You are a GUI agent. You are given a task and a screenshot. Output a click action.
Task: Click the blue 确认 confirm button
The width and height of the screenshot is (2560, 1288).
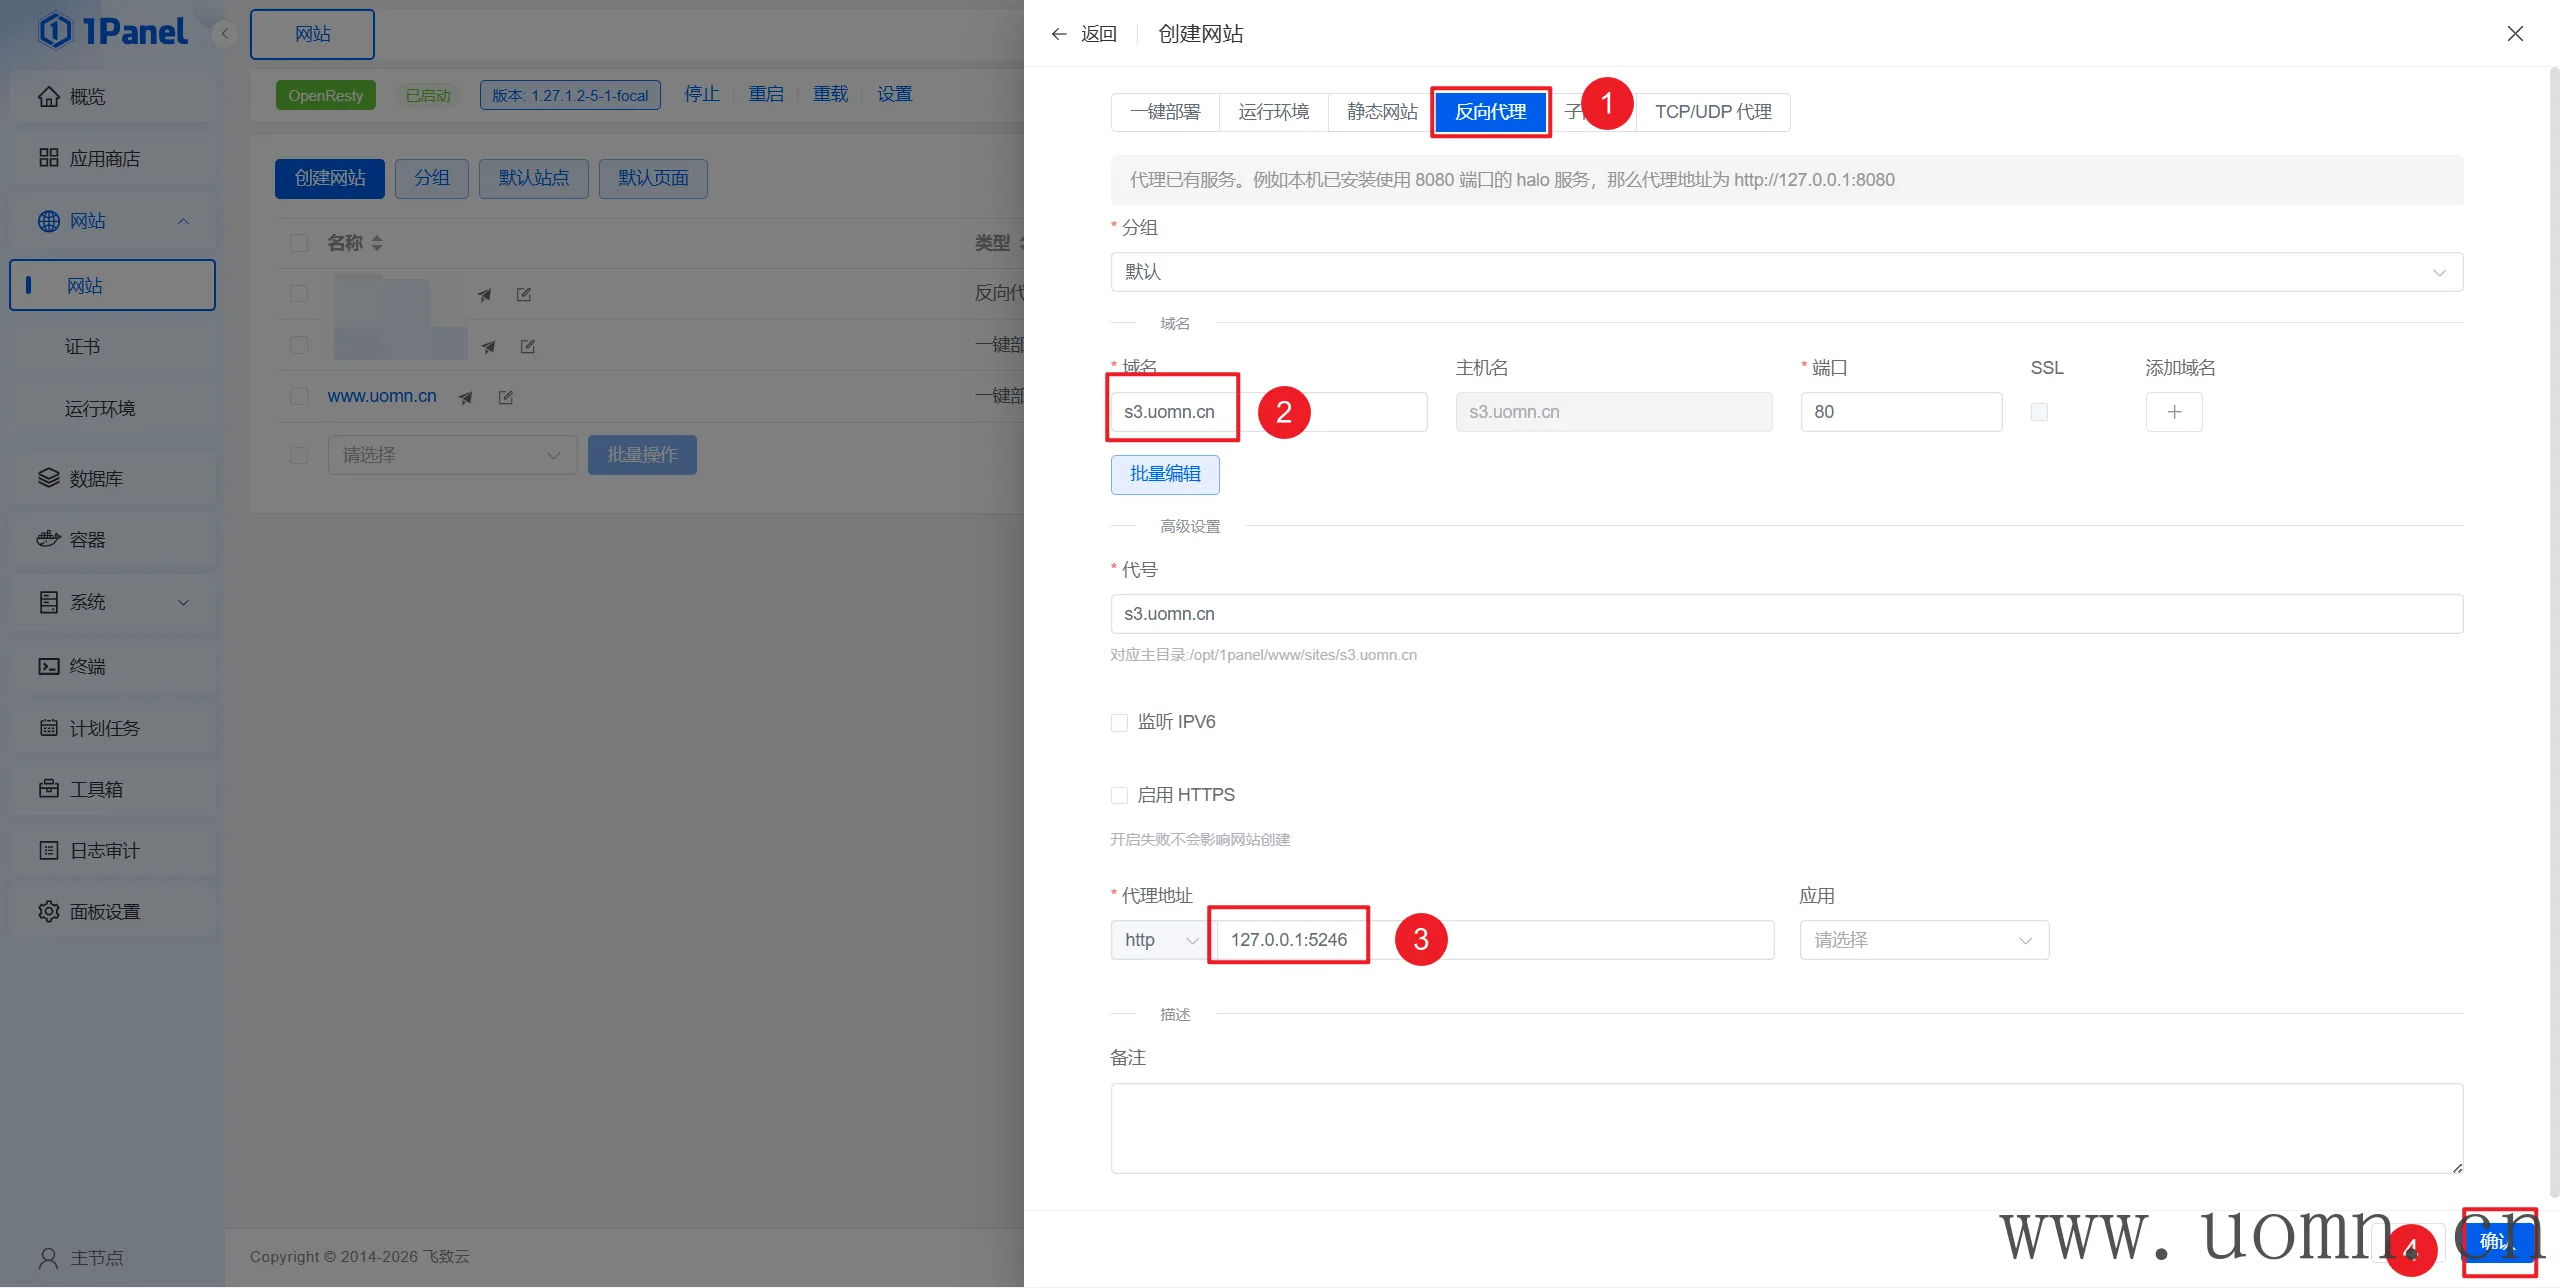[2498, 1242]
